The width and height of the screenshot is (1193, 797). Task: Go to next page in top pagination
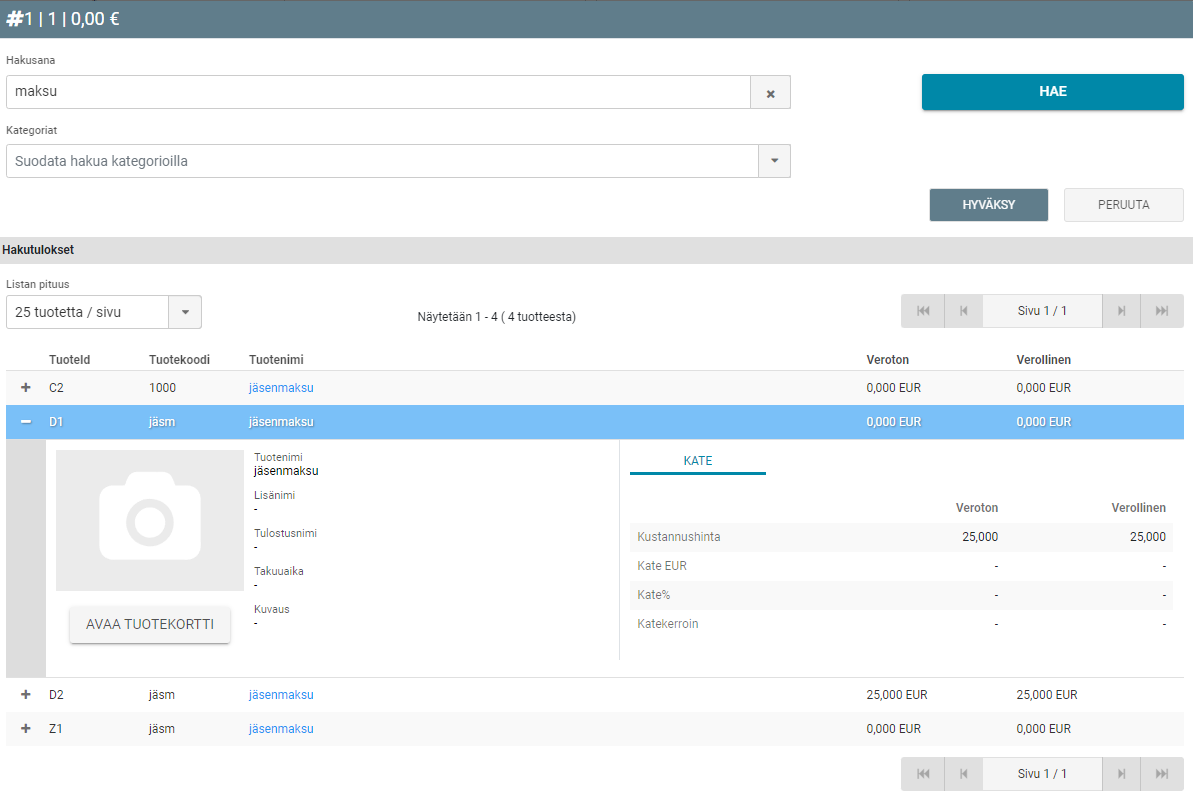tap(1121, 311)
